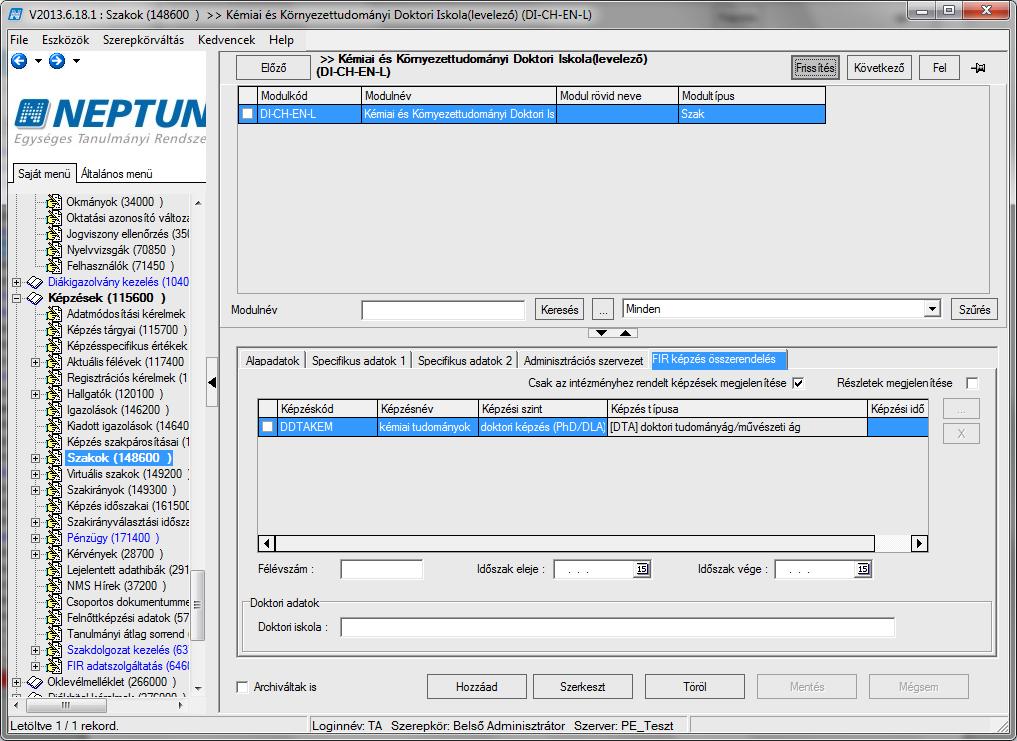Expand the Virtuális szakok tree node
The height and width of the screenshot is (741, 1017).
(36, 474)
